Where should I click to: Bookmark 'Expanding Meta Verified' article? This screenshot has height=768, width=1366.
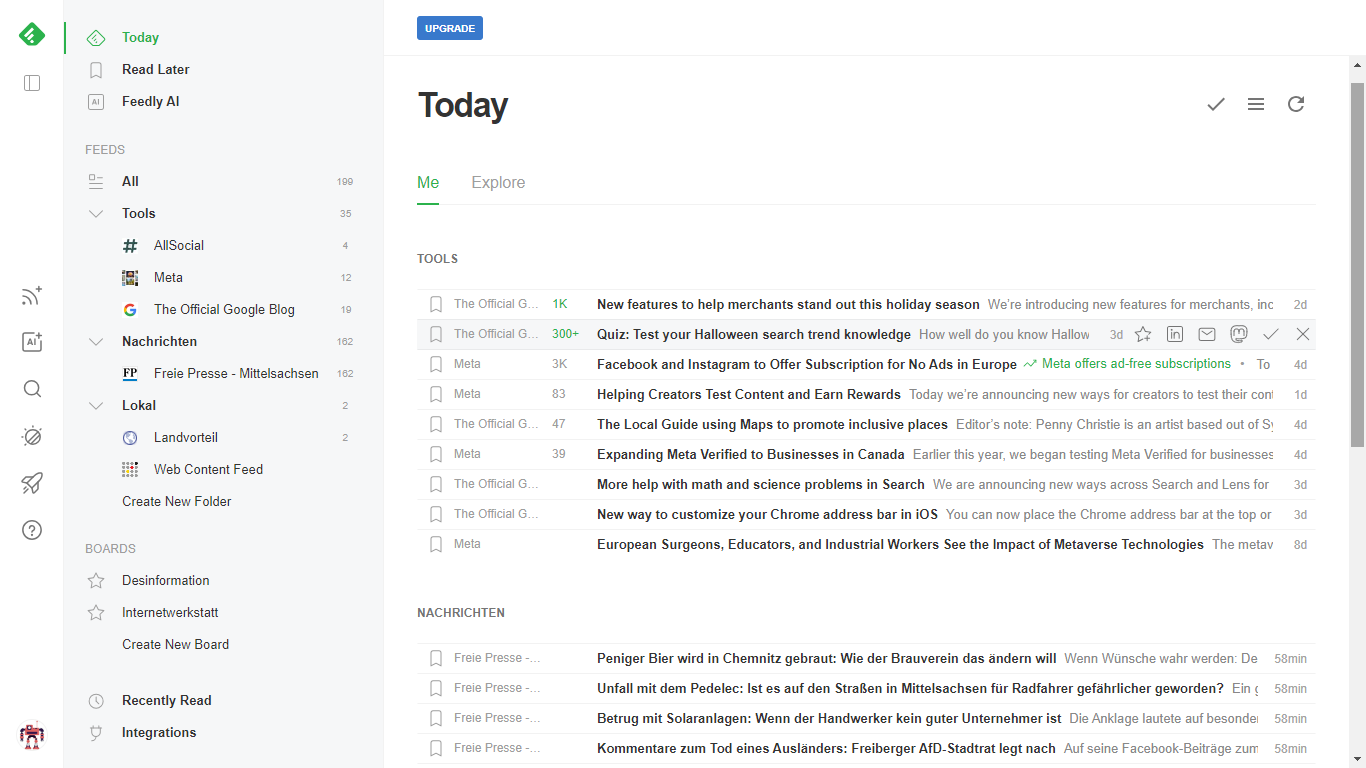click(436, 454)
